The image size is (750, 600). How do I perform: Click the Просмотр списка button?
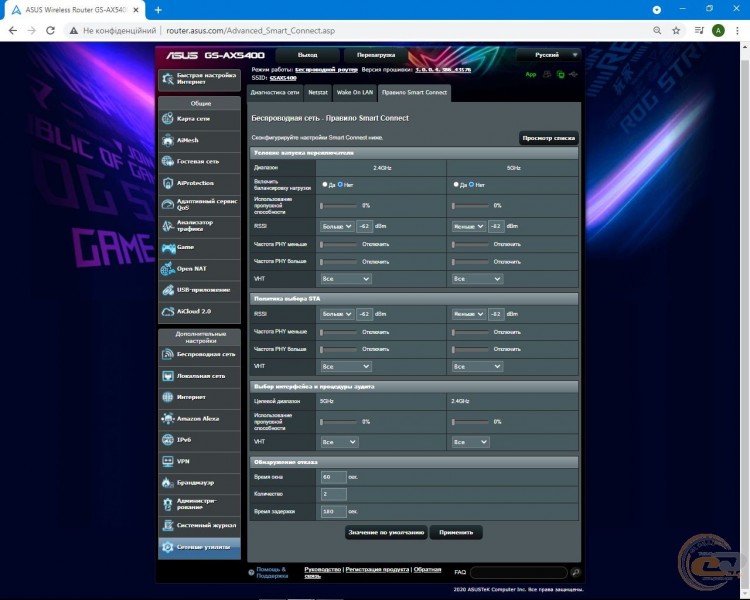pyautogui.click(x=549, y=138)
